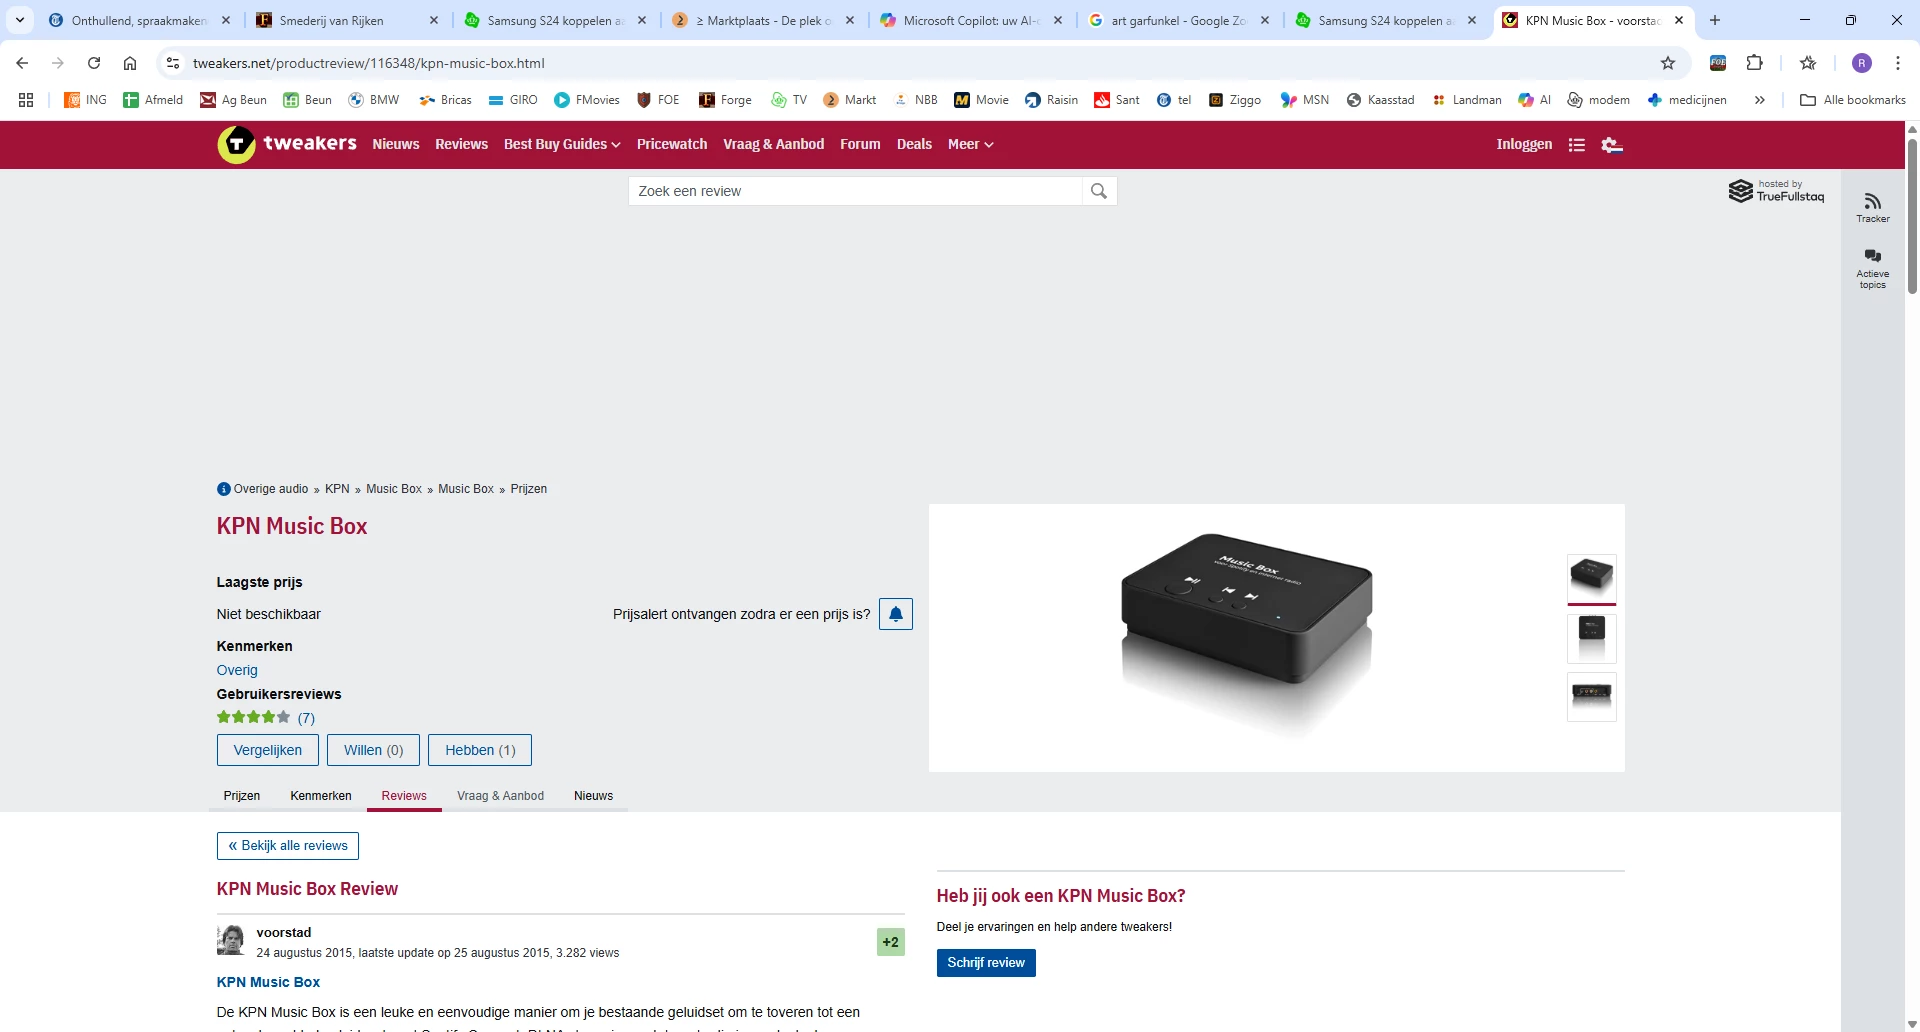The image size is (1920, 1032).
Task: Open Actieve topics in sidebar
Action: point(1873,268)
